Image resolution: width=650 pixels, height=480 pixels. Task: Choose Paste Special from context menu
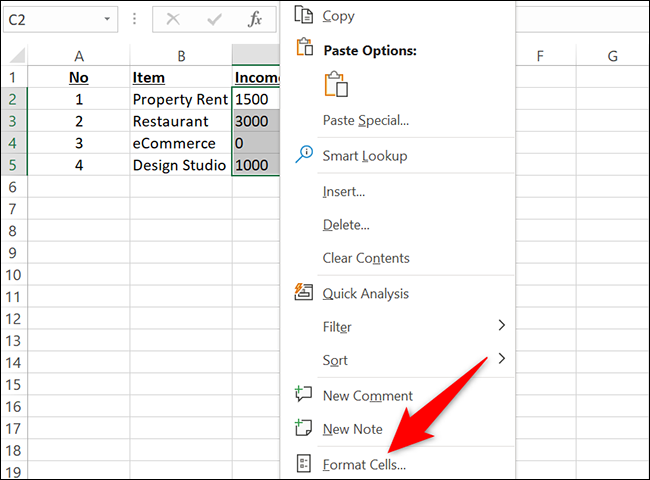click(x=365, y=120)
